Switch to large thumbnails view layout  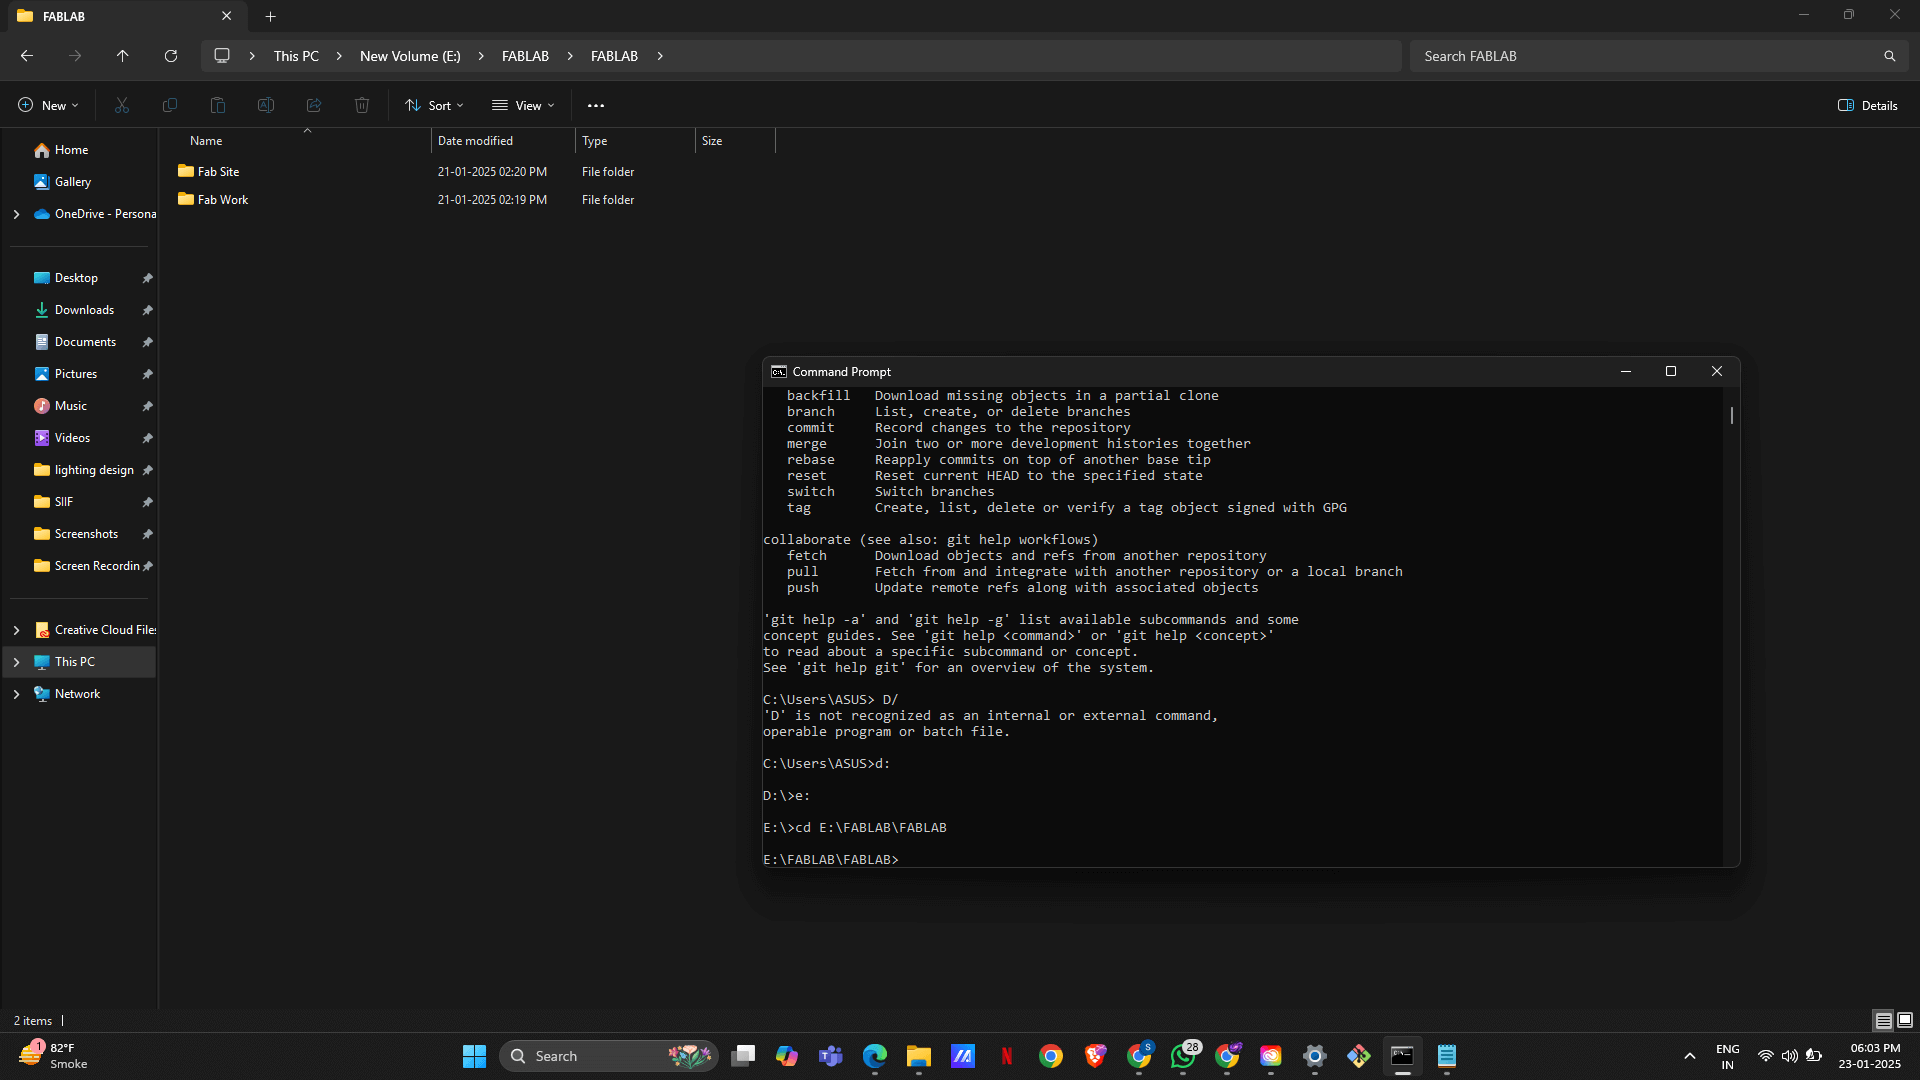coord(1905,1020)
